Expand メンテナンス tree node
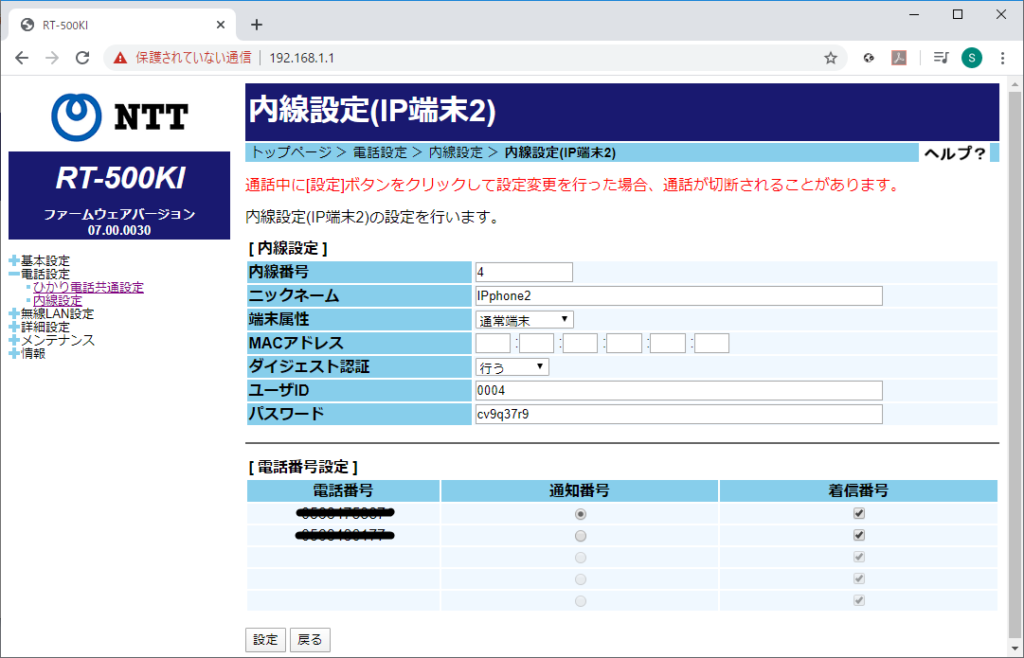This screenshot has width=1024, height=658. pos(14,340)
